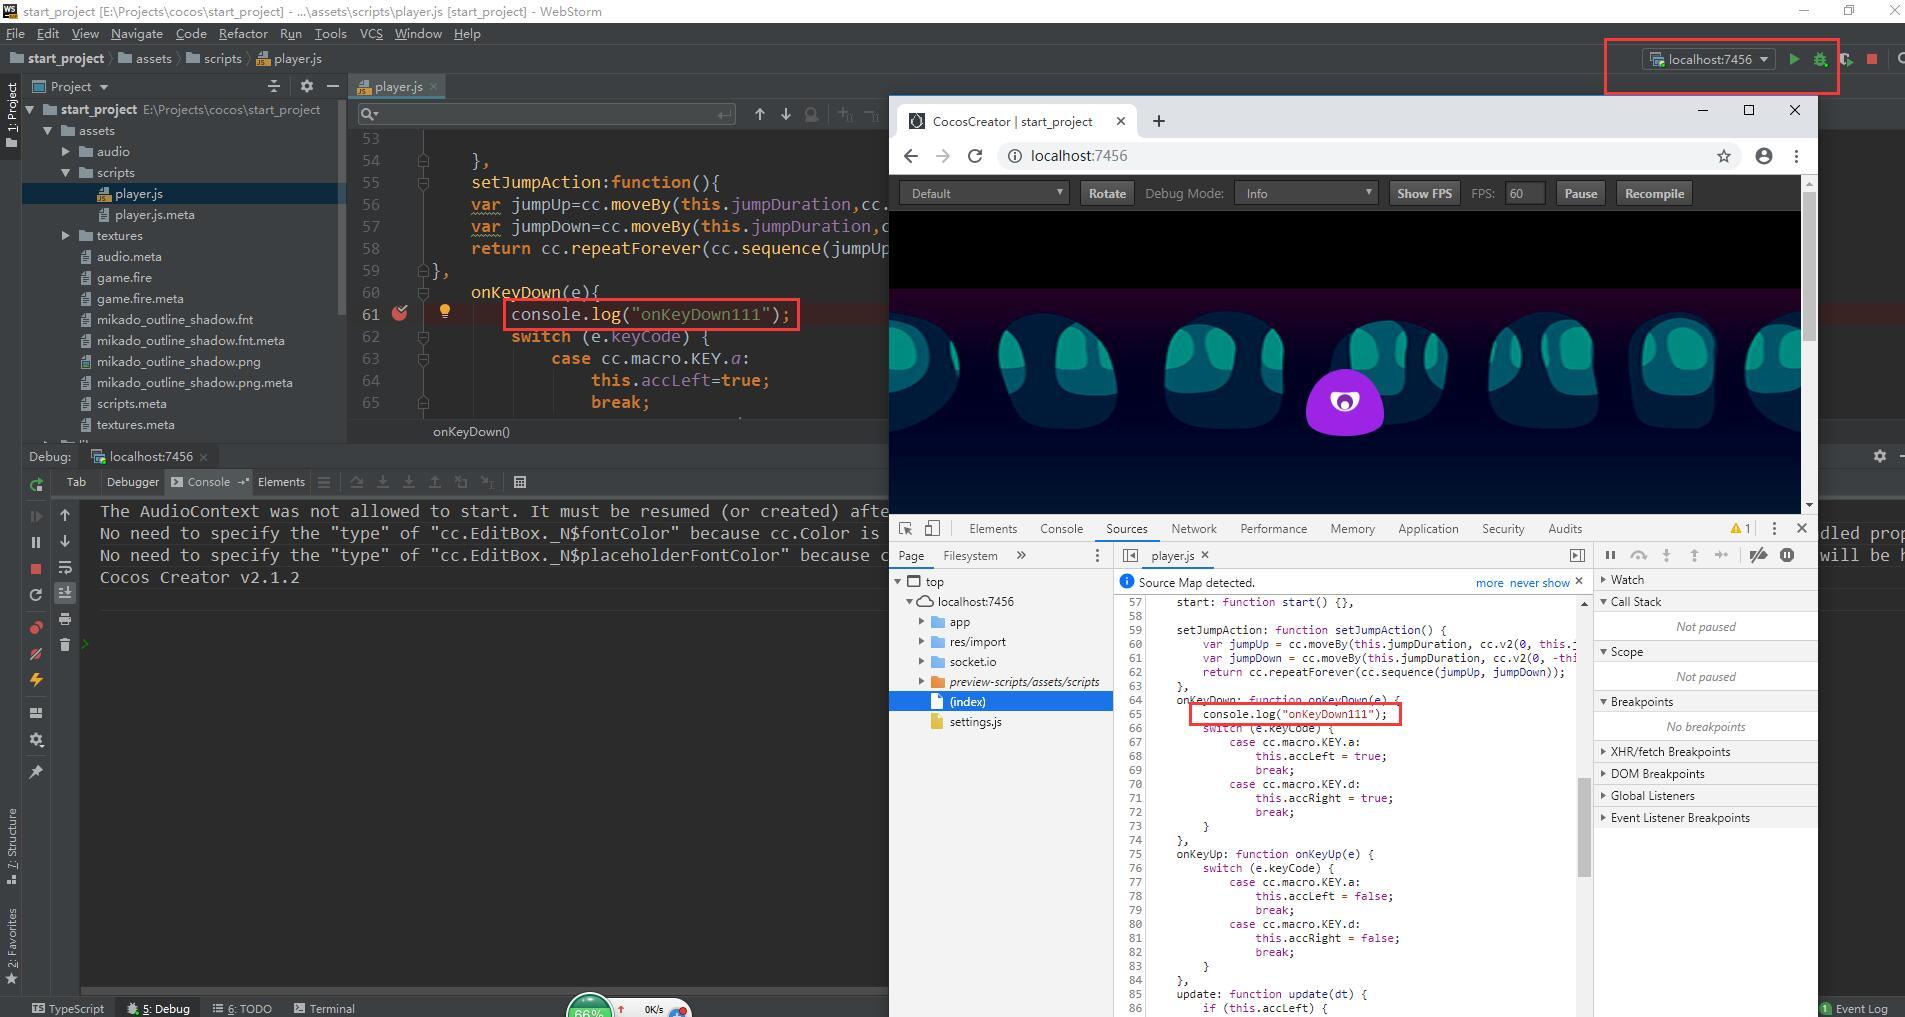1905x1017 pixels.
Task: Collapse the scripts folder in Project tree
Action: coord(66,172)
